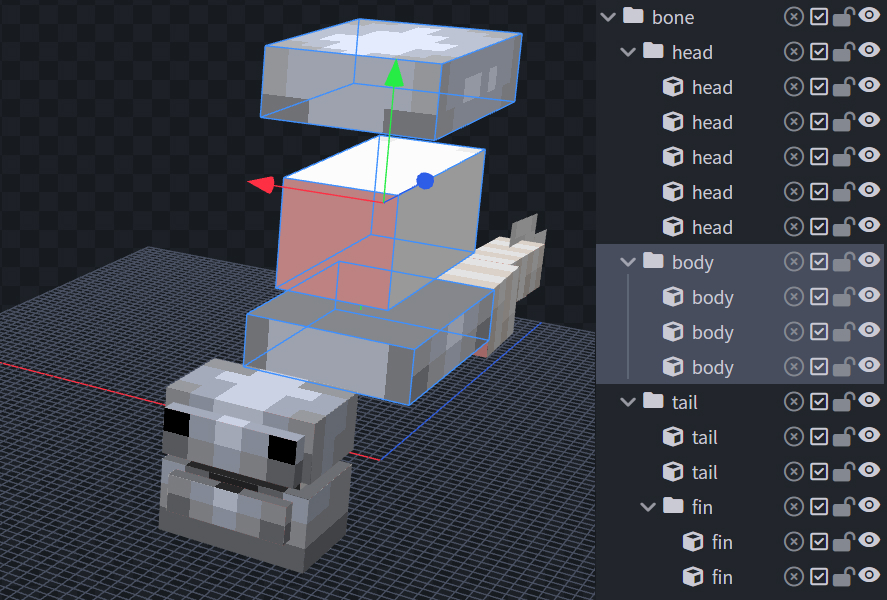Click the green Y-axis gizmo arrow
The height and width of the screenshot is (600, 887).
394,74
